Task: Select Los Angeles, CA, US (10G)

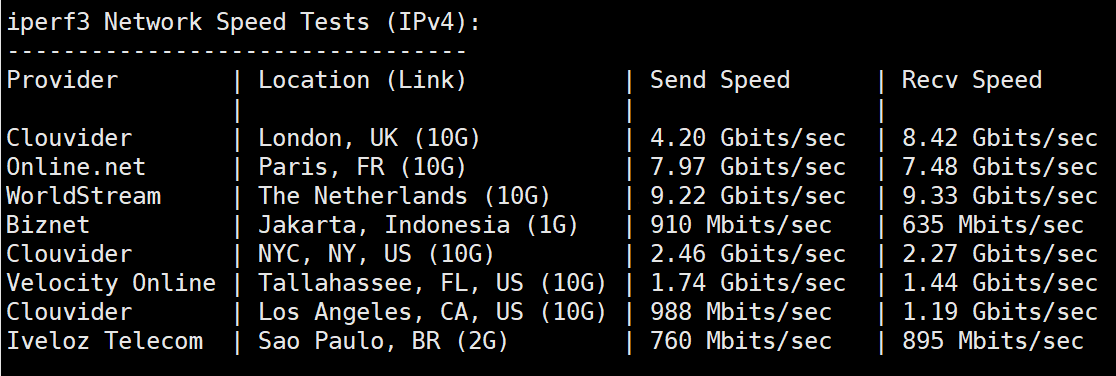Action: pyautogui.click(x=432, y=312)
